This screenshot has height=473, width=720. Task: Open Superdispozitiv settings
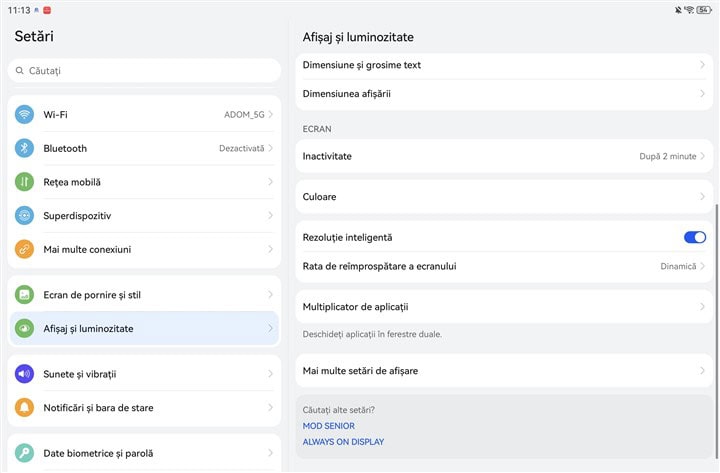click(144, 215)
